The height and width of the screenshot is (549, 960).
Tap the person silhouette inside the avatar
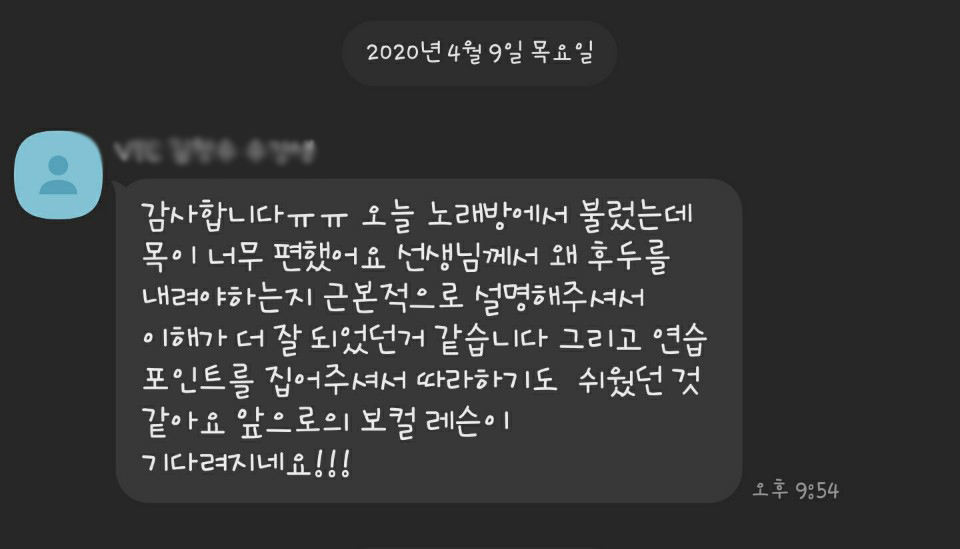[58, 175]
